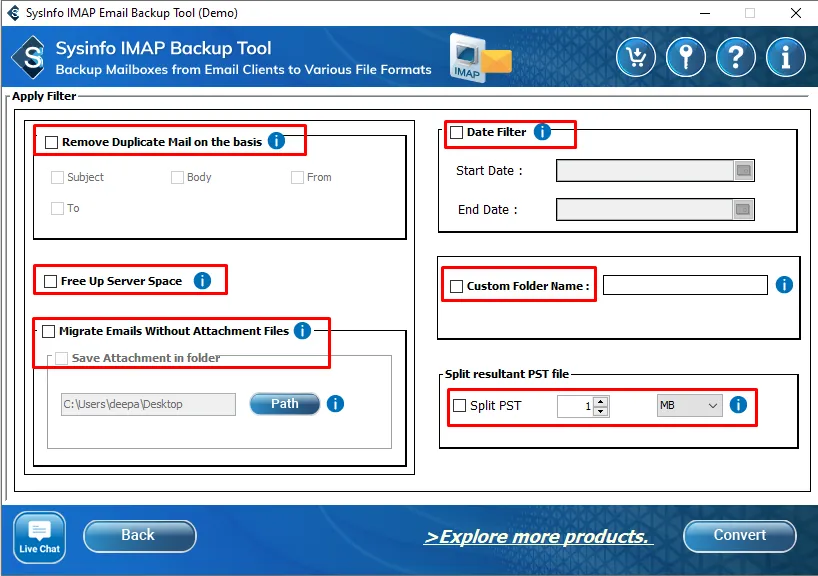
Task: Open End Date calendar picker icon
Action: [743, 210]
